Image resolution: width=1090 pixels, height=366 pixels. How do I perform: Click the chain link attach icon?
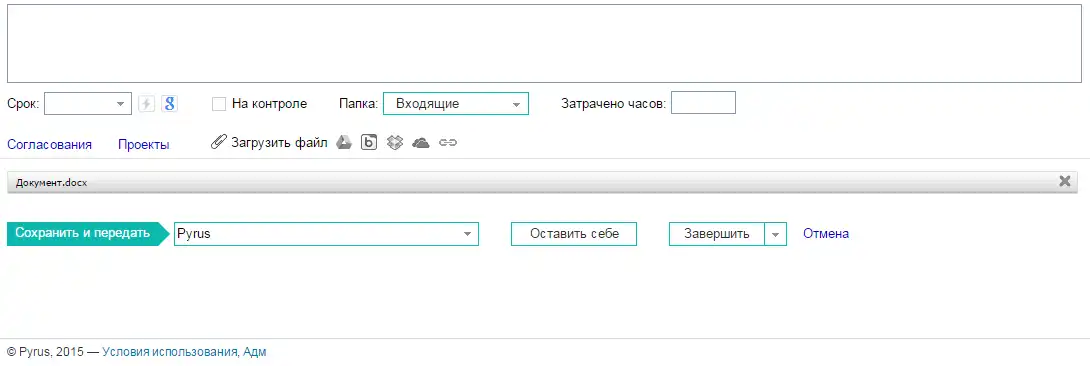click(448, 143)
